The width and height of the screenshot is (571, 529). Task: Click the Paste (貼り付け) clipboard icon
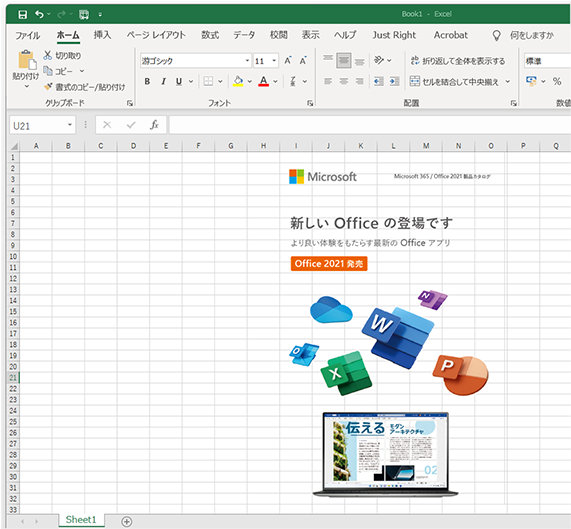coord(27,59)
